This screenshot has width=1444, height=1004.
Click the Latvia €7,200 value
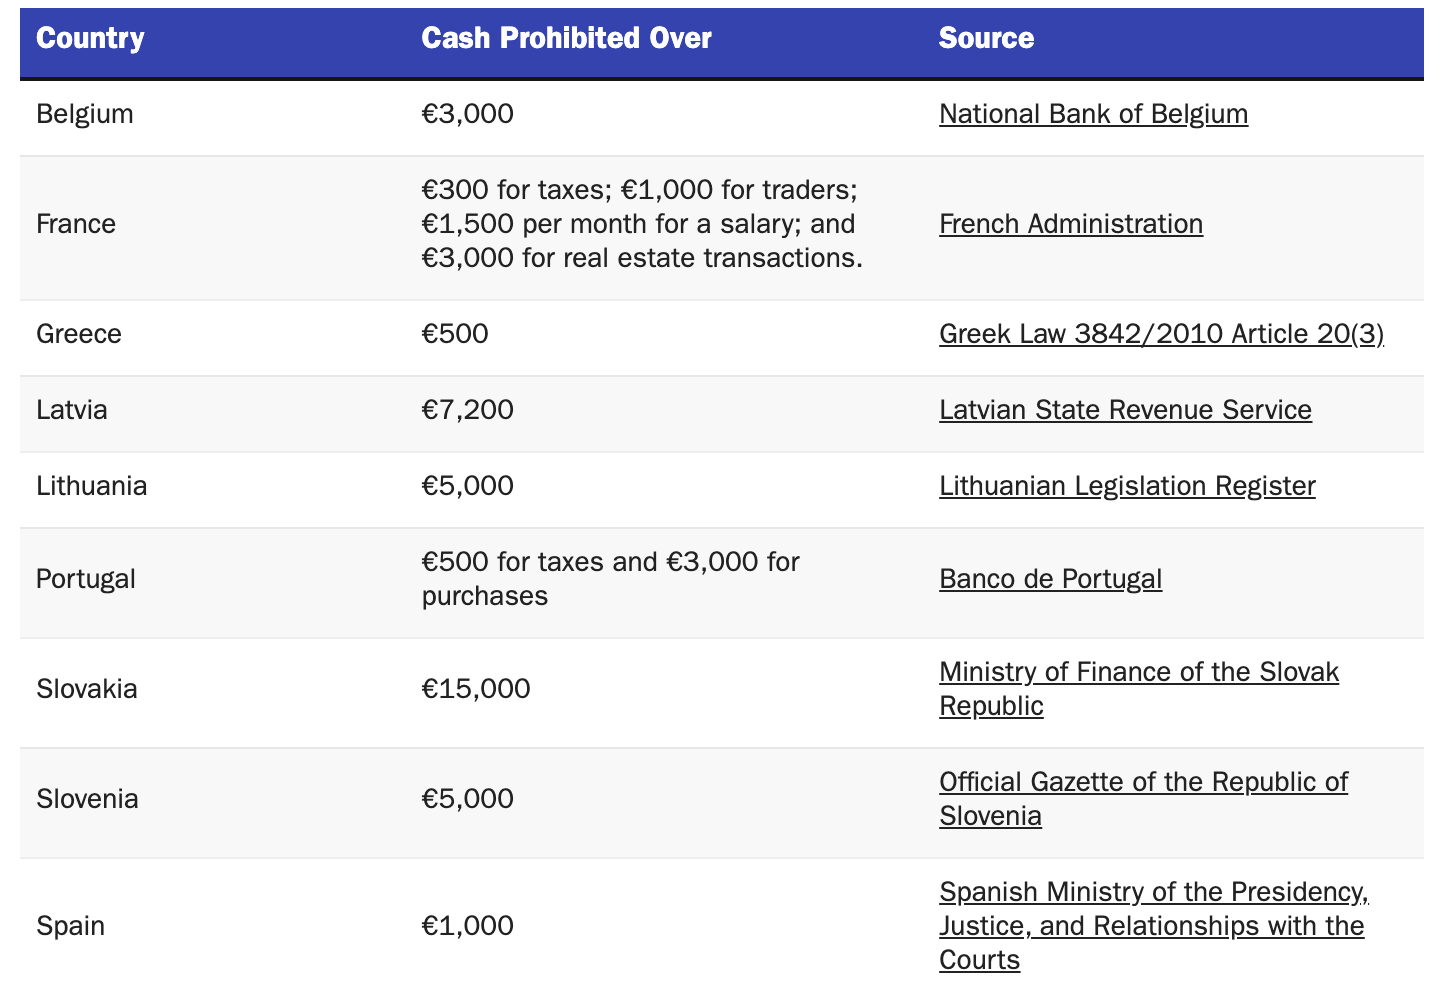467,410
